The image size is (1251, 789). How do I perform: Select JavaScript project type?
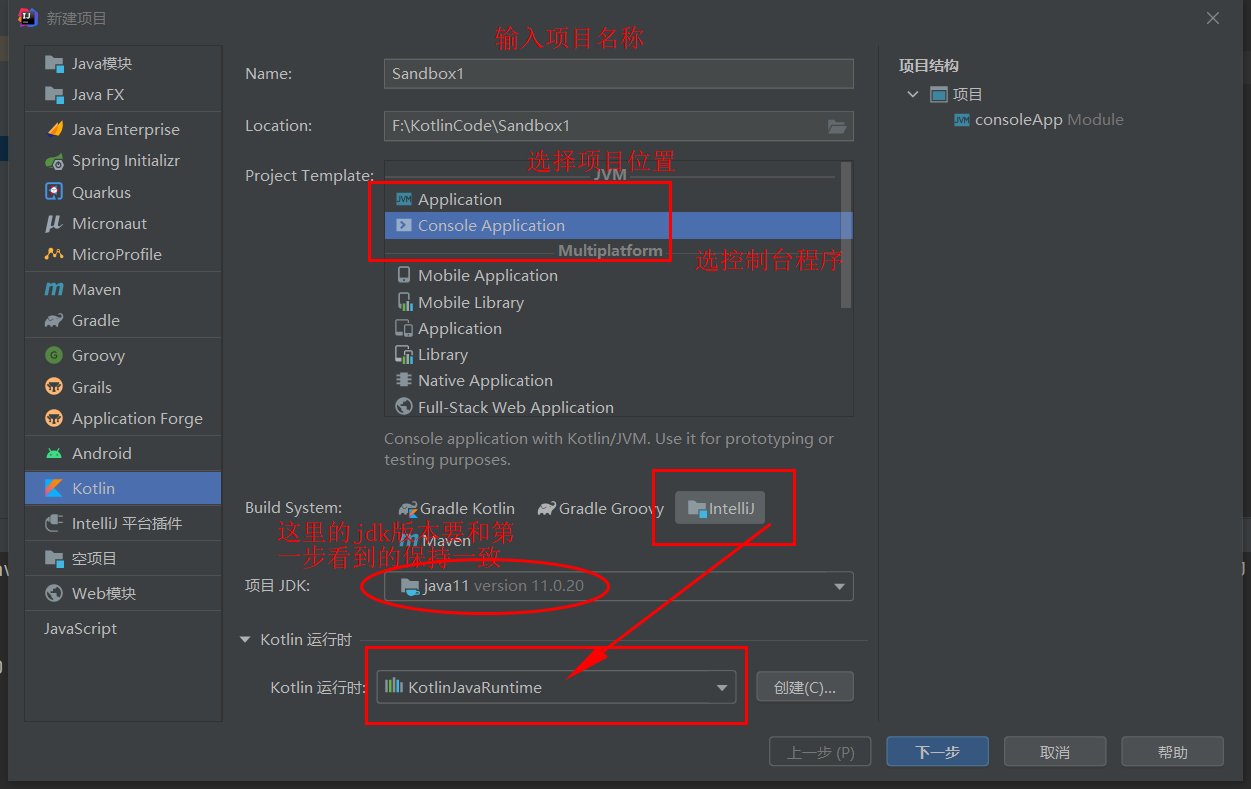123,628
